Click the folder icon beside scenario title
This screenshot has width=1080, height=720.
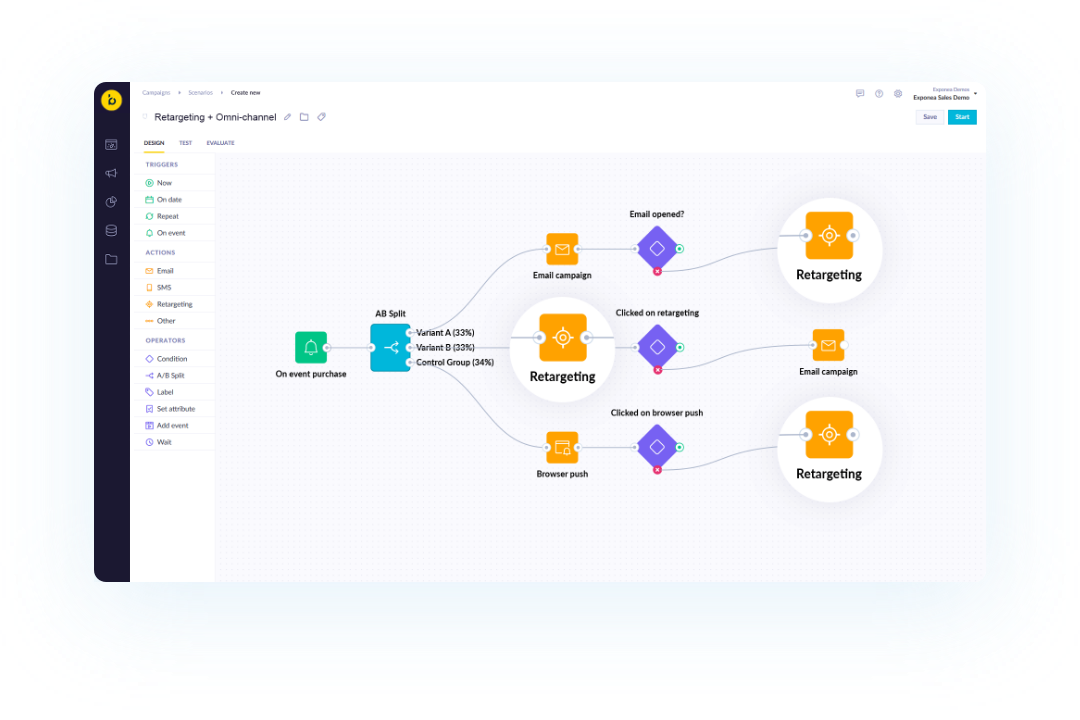coord(304,117)
